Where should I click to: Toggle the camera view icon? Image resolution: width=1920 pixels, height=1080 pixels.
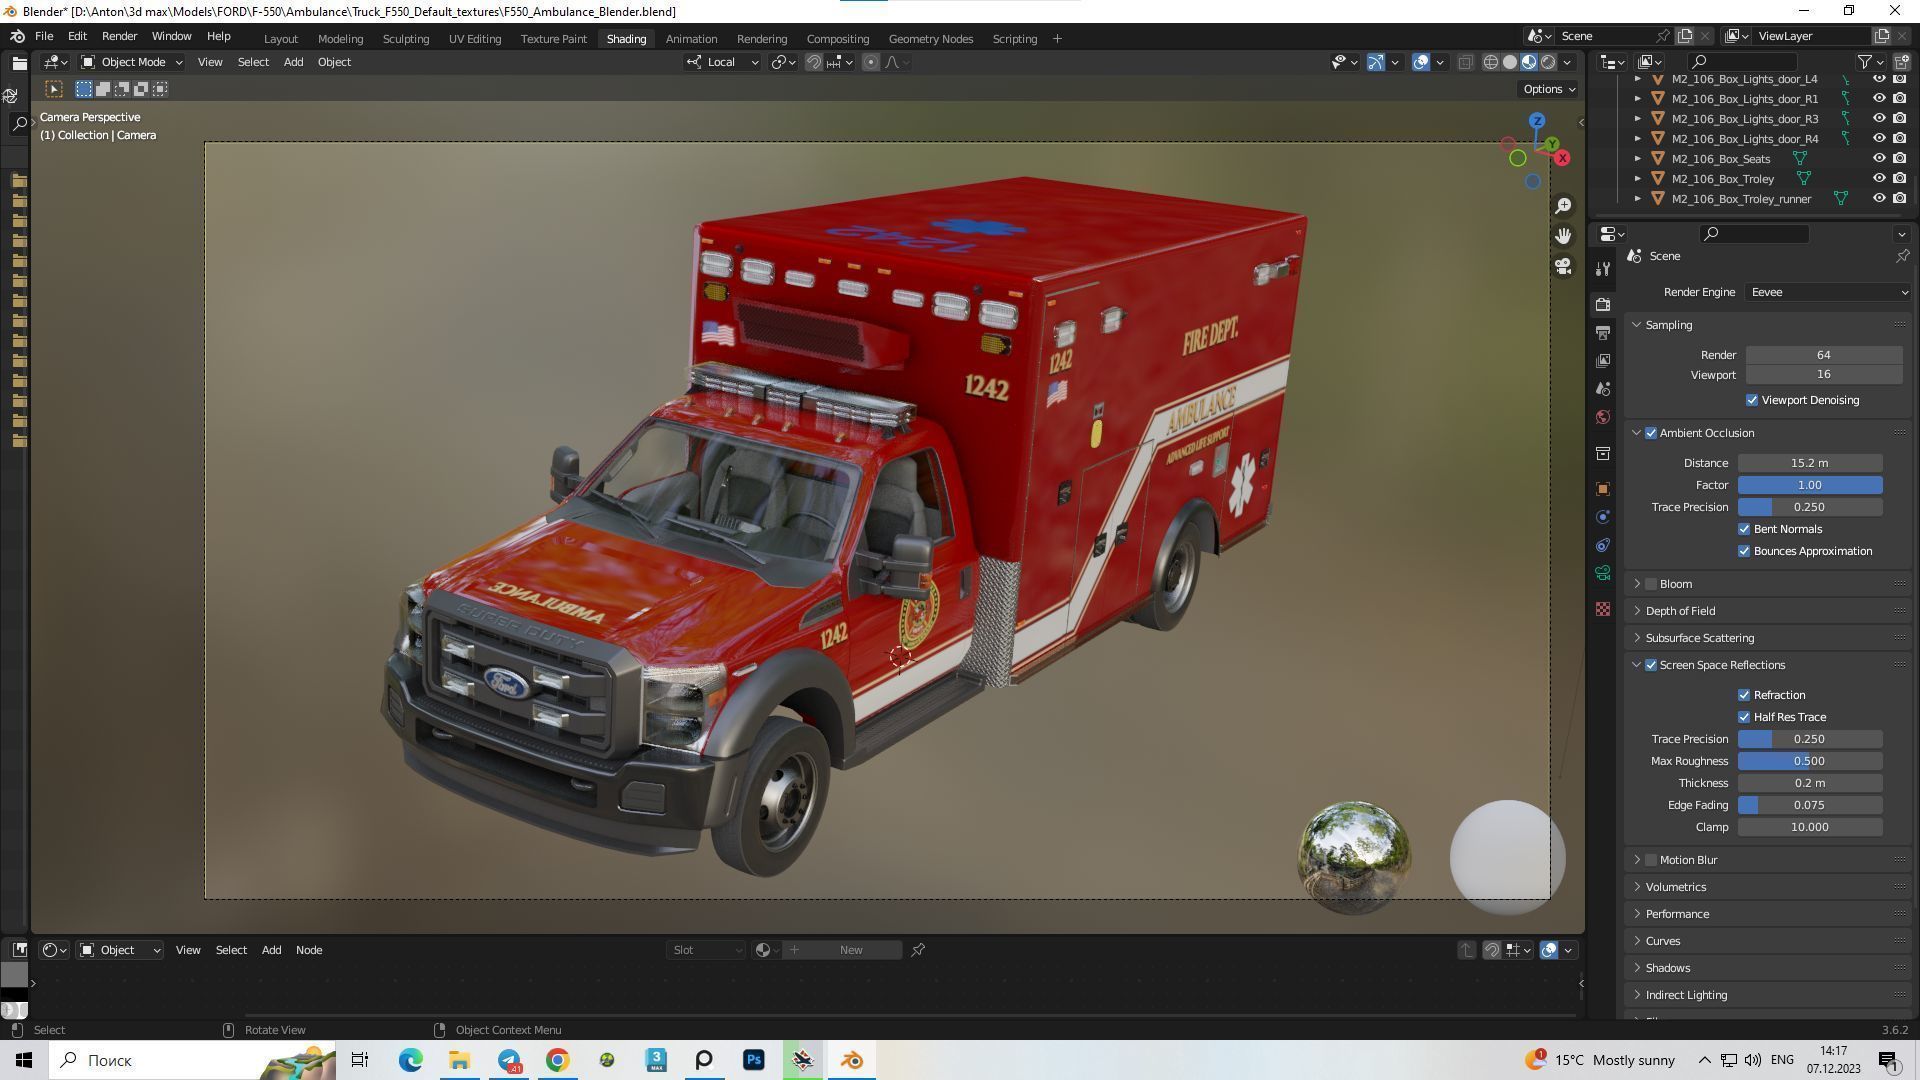click(x=1563, y=266)
